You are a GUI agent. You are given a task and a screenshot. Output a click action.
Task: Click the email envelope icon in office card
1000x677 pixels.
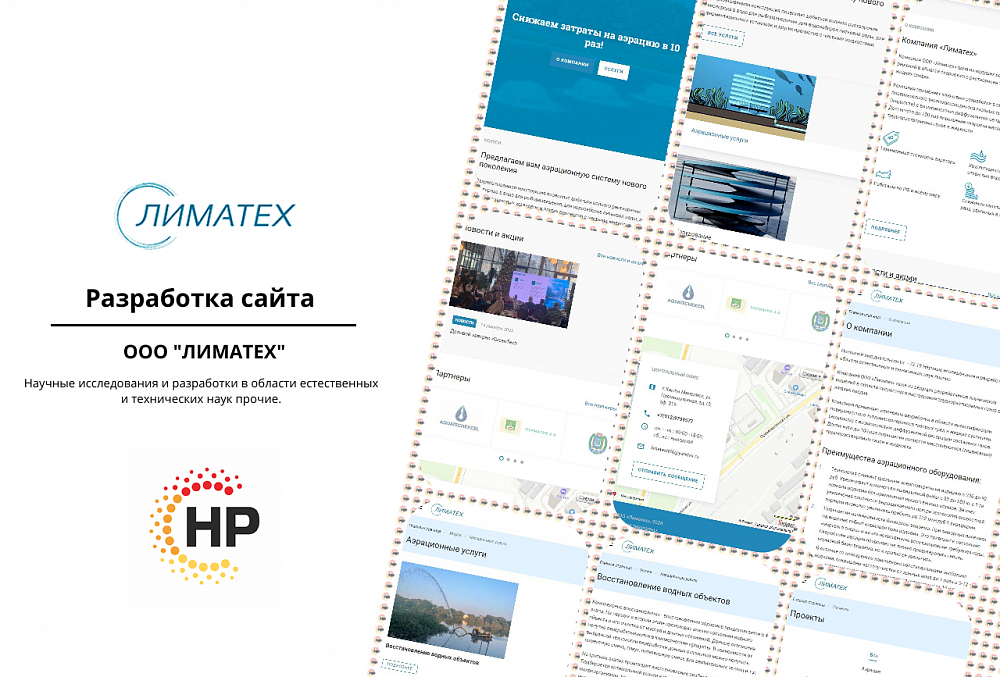[x=640, y=446]
